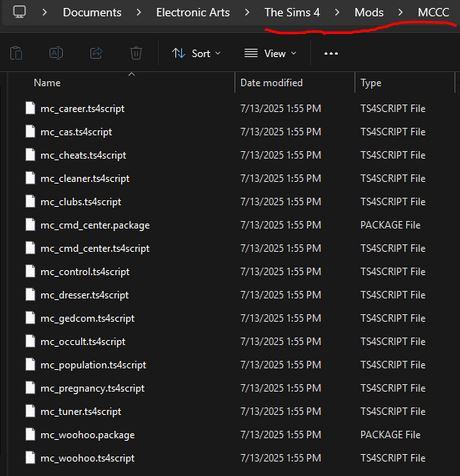This screenshot has height=476, width=460.
Task: Click the Rename toolbar icon
Action: 56,53
